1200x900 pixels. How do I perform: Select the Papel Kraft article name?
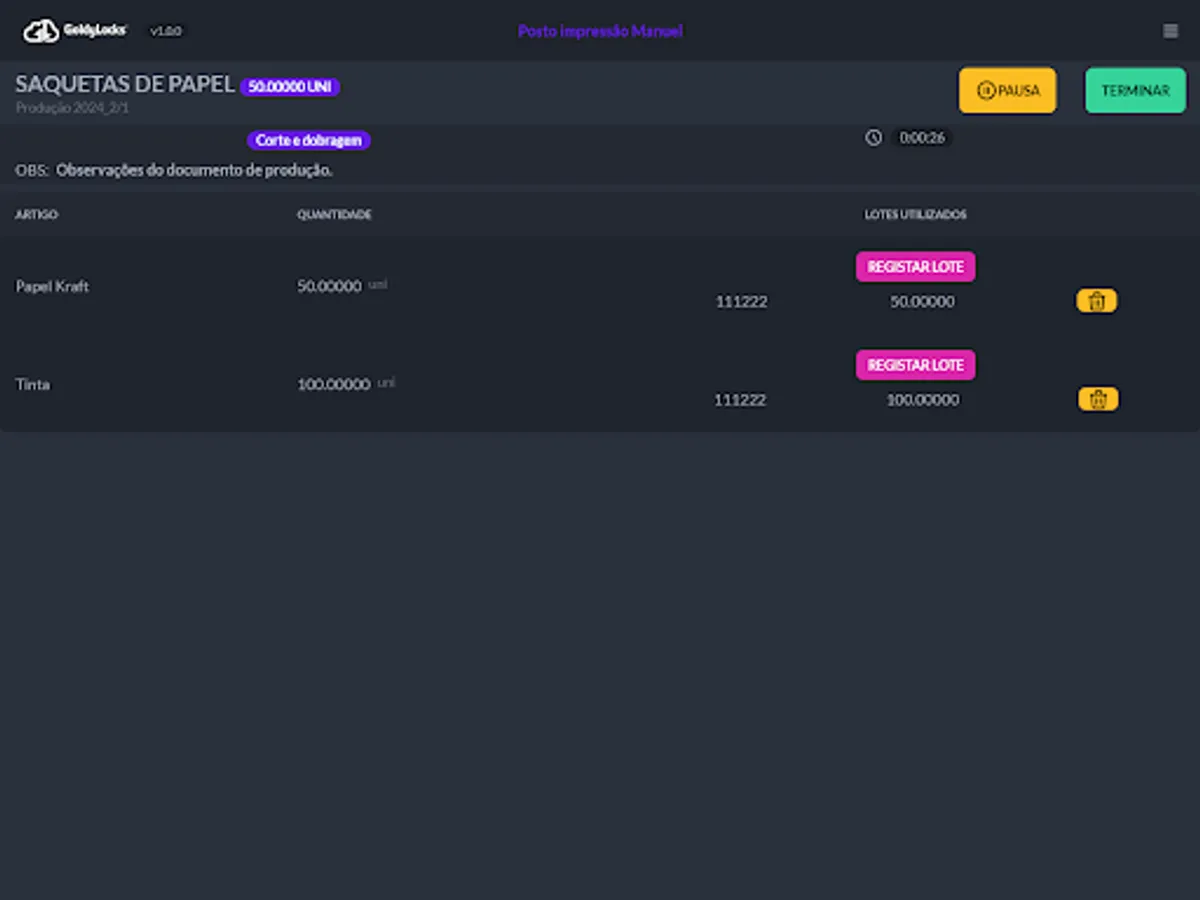point(52,286)
